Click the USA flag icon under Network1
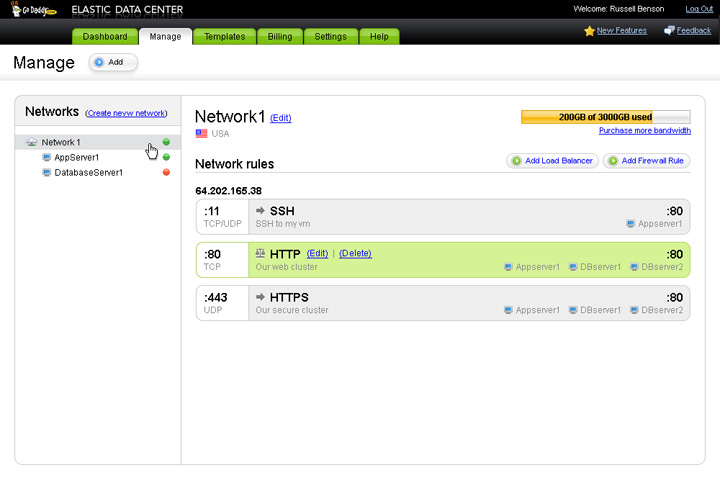Screen dimensions: 720x501 [x=201, y=133]
